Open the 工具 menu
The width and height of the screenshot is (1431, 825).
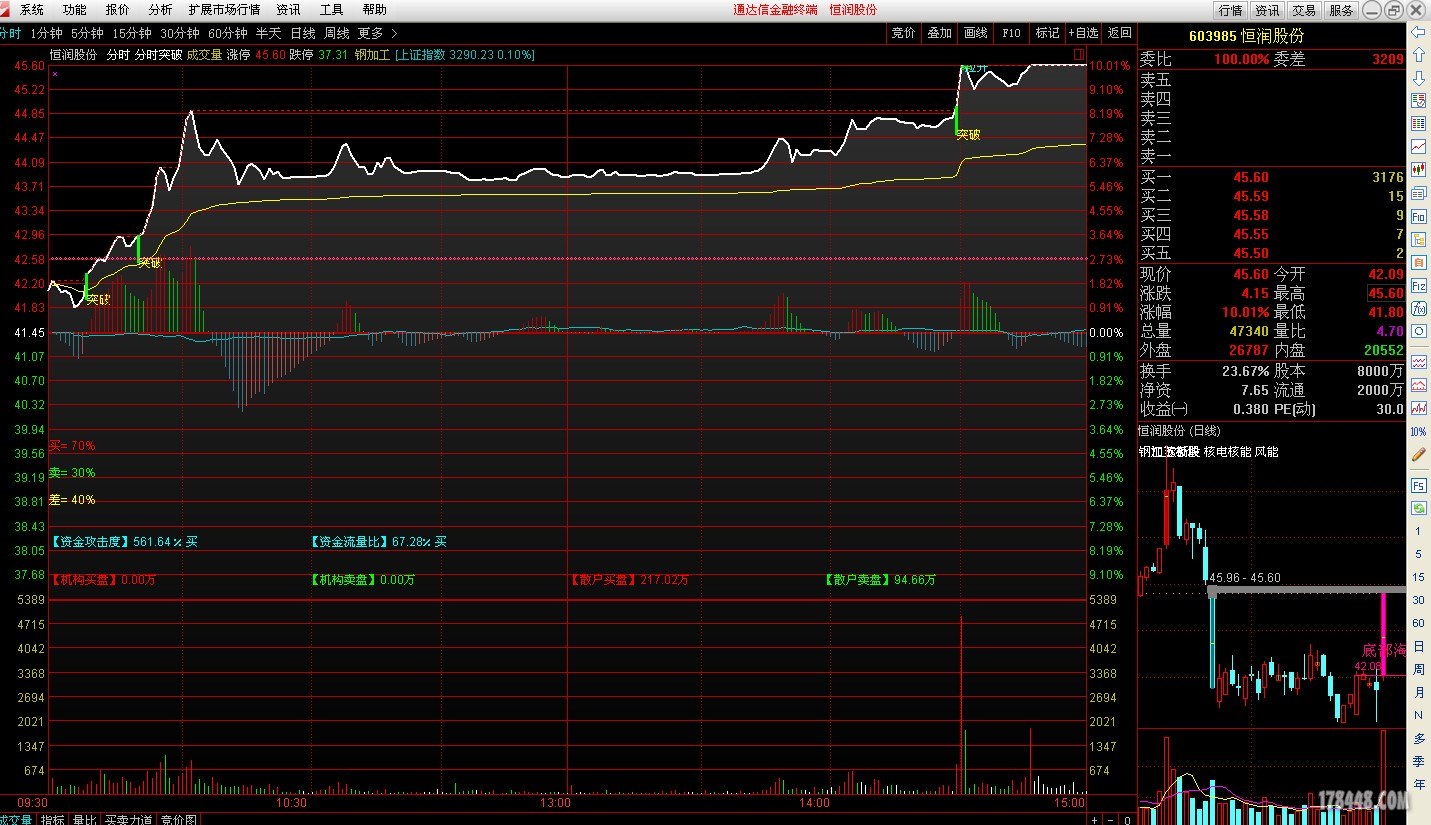point(331,9)
